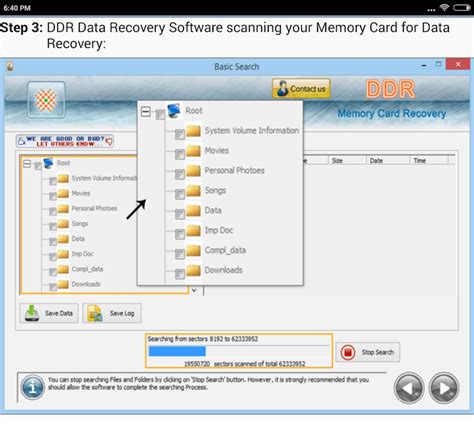Check Imp Doc checkbox in zoomed popup

180,234
